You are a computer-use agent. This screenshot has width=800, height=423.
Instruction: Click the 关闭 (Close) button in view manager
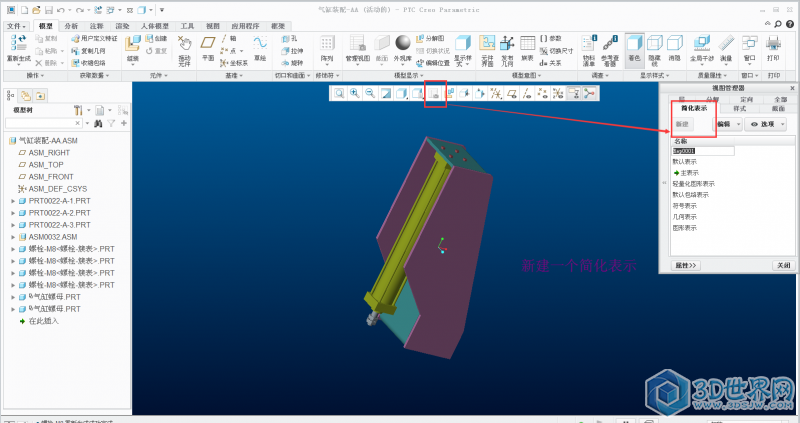(x=783, y=265)
